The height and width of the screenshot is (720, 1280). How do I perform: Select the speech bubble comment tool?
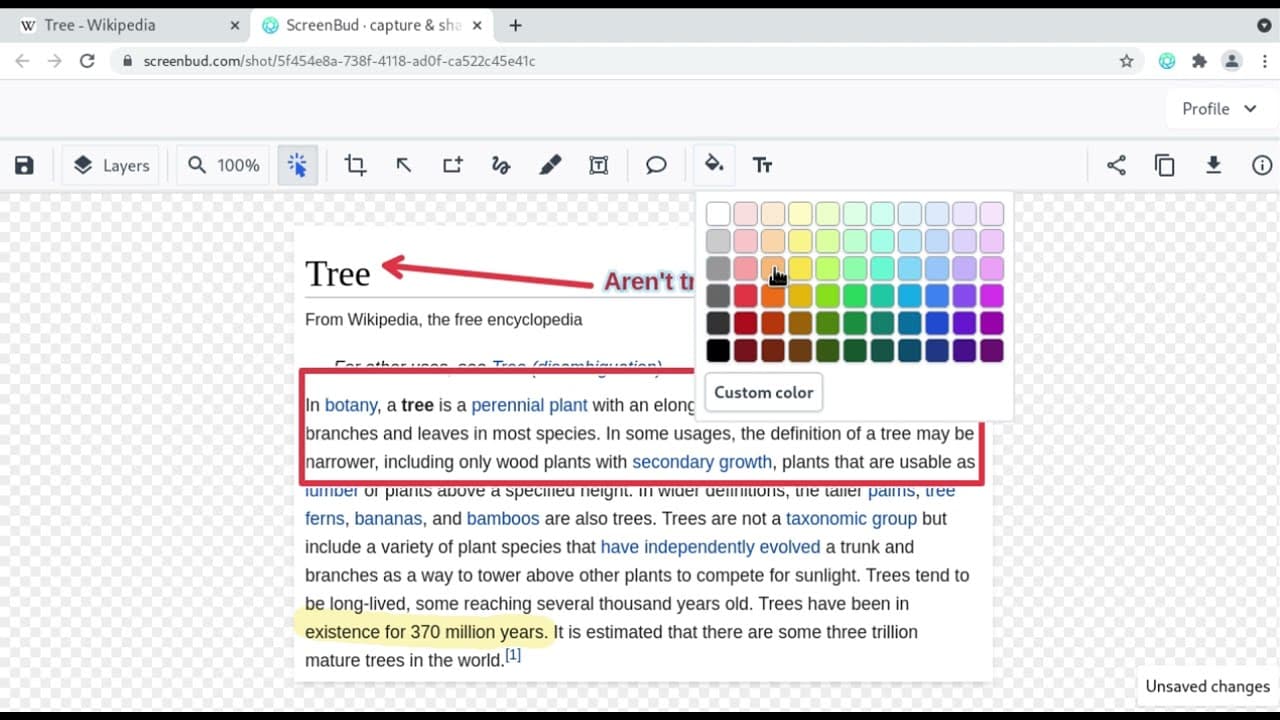pos(656,165)
